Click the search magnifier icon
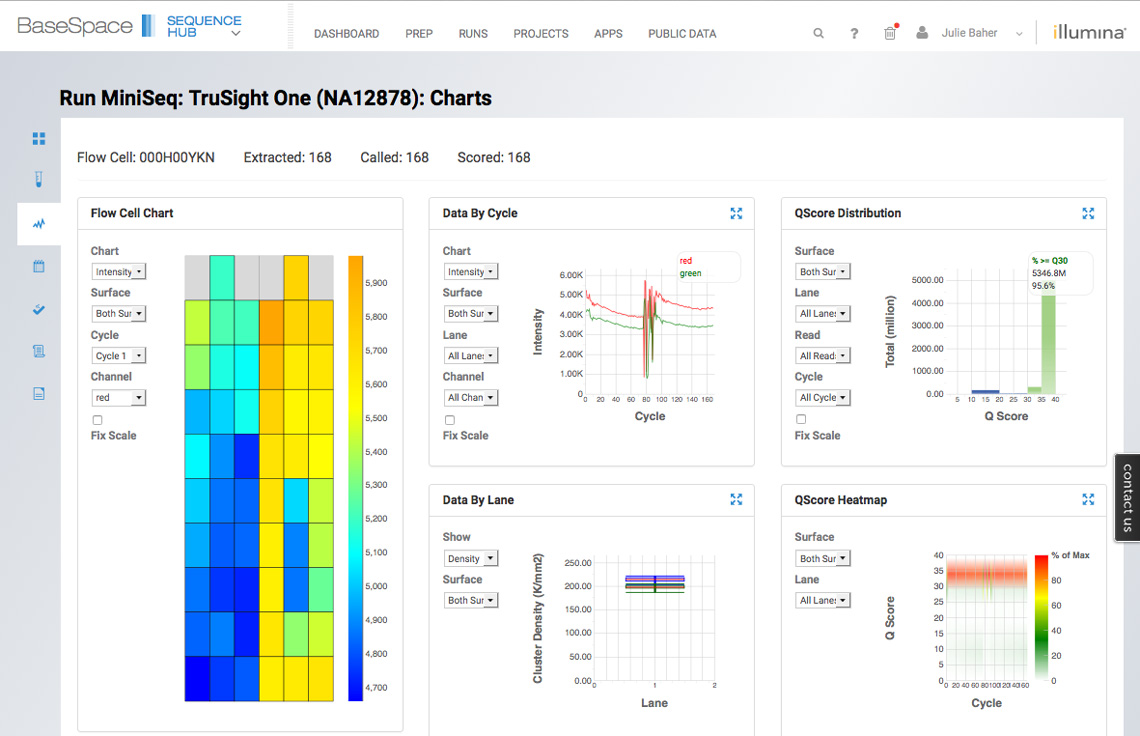Image resolution: width=1140 pixels, height=736 pixels. [818, 33]
